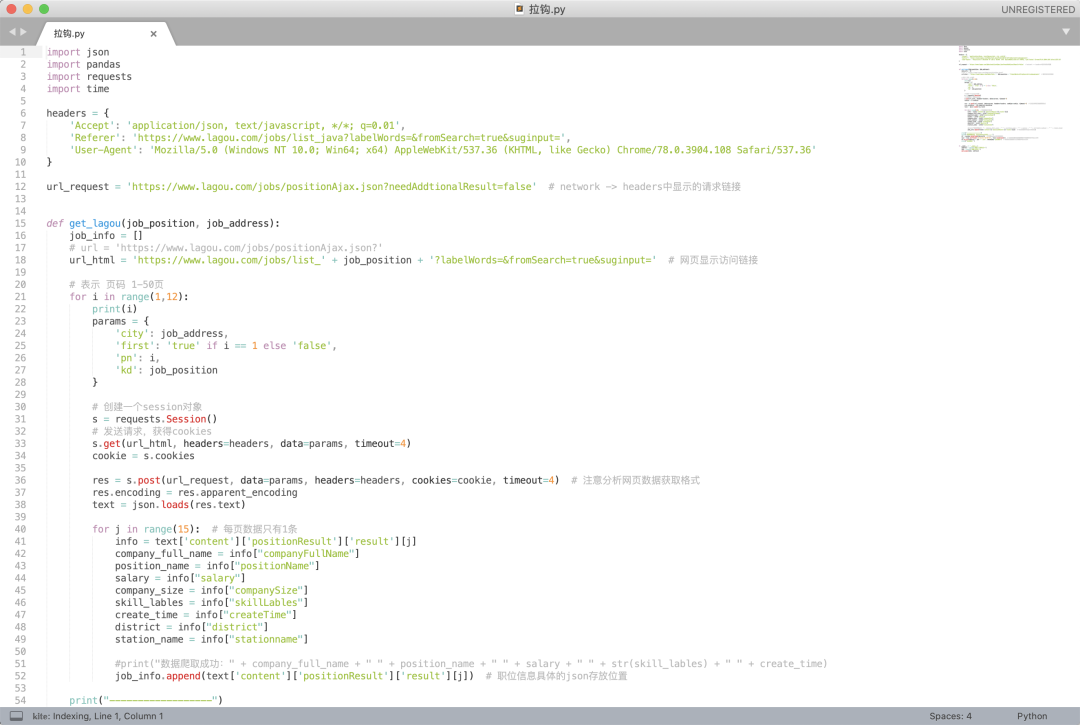Place cursor on 'import pandas' line
Viewport: 1080px width, 725px height.
click(83, 65)
